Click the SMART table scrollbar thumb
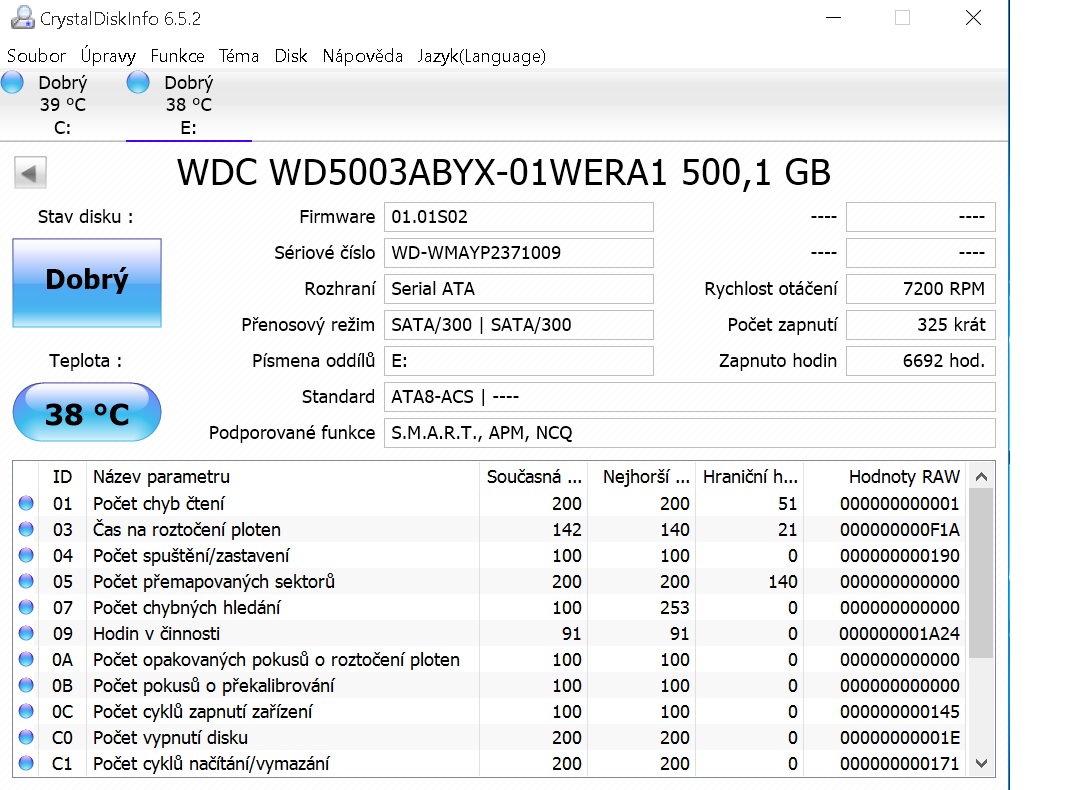 click(x=981, y=573)
